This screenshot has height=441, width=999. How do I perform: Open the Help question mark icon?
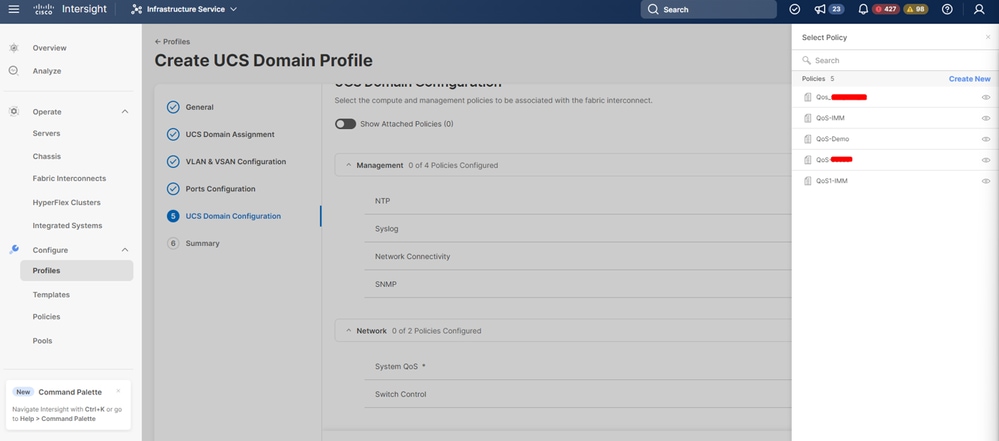pos(947,9)
